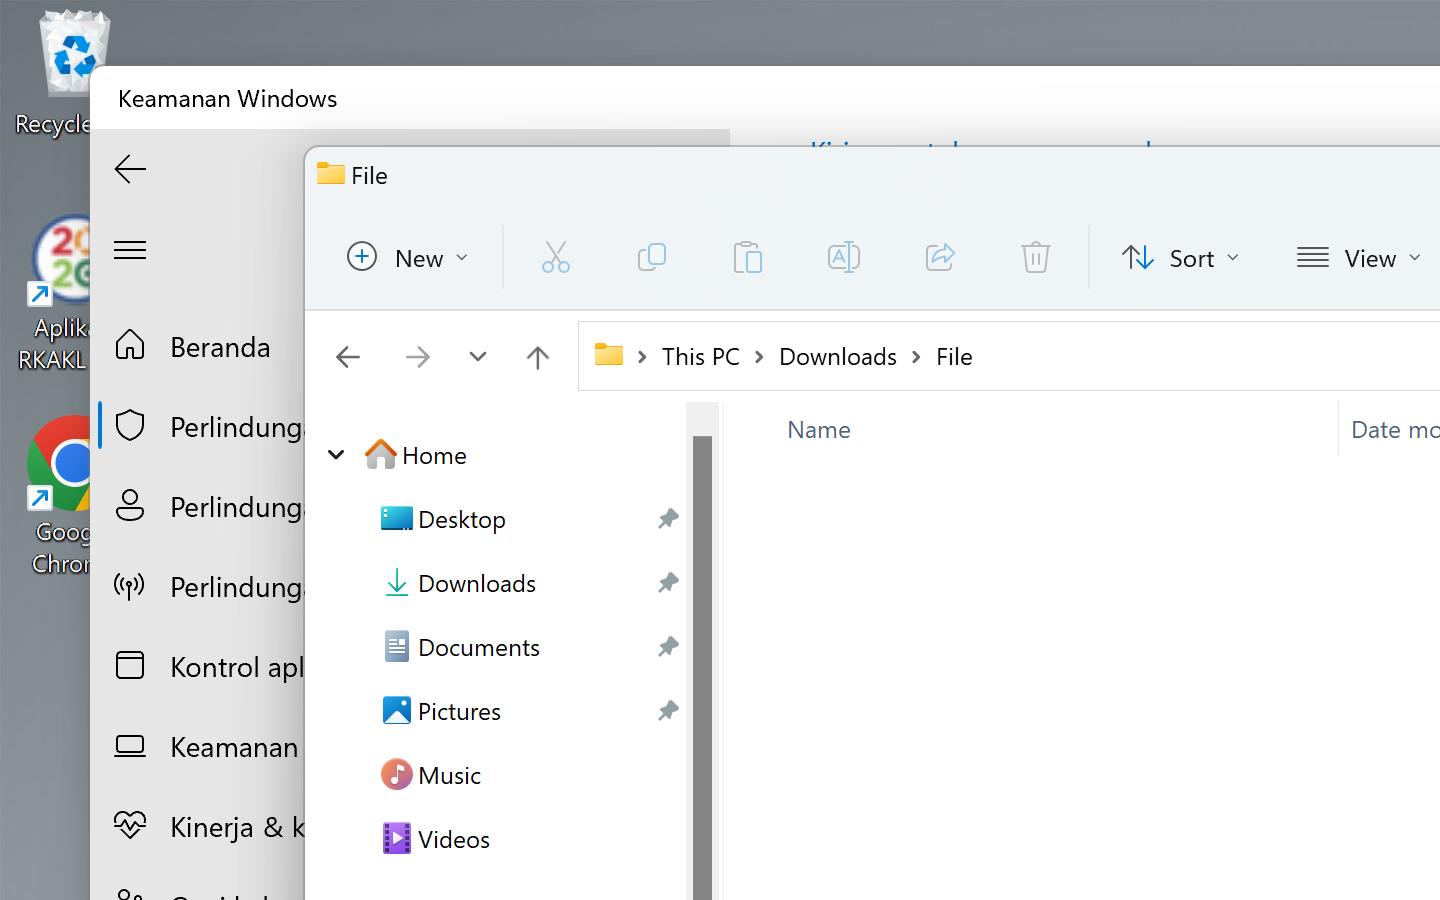Select Beranda in Keamanan Windows sidebar
The width and height of the screenshot is (1440, 900).
tap(220, 347)
